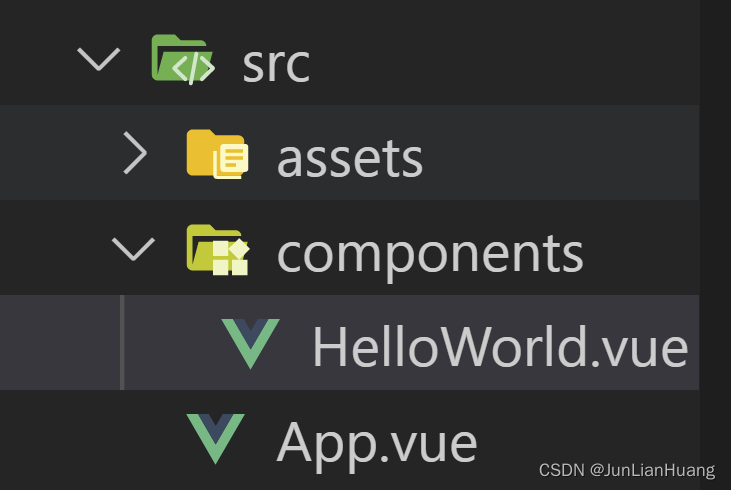Click the indent guide line beside HelloWorld.vue
This screenshot has height=490, width=731.
[x=122, y=344]
